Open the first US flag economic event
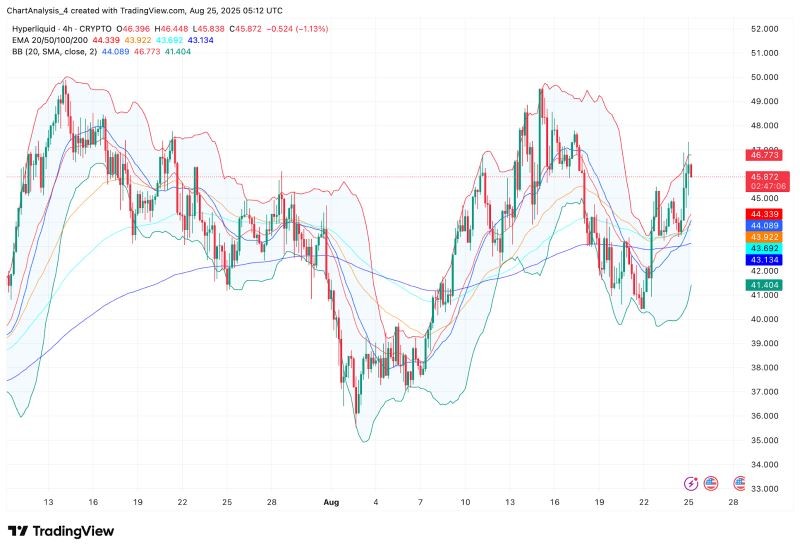This screenshot has width=800, height=551. (x=711, y=483)
